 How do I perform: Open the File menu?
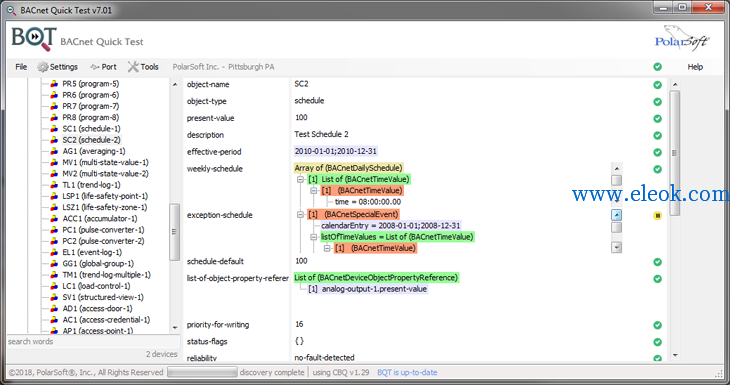point(21,67)
